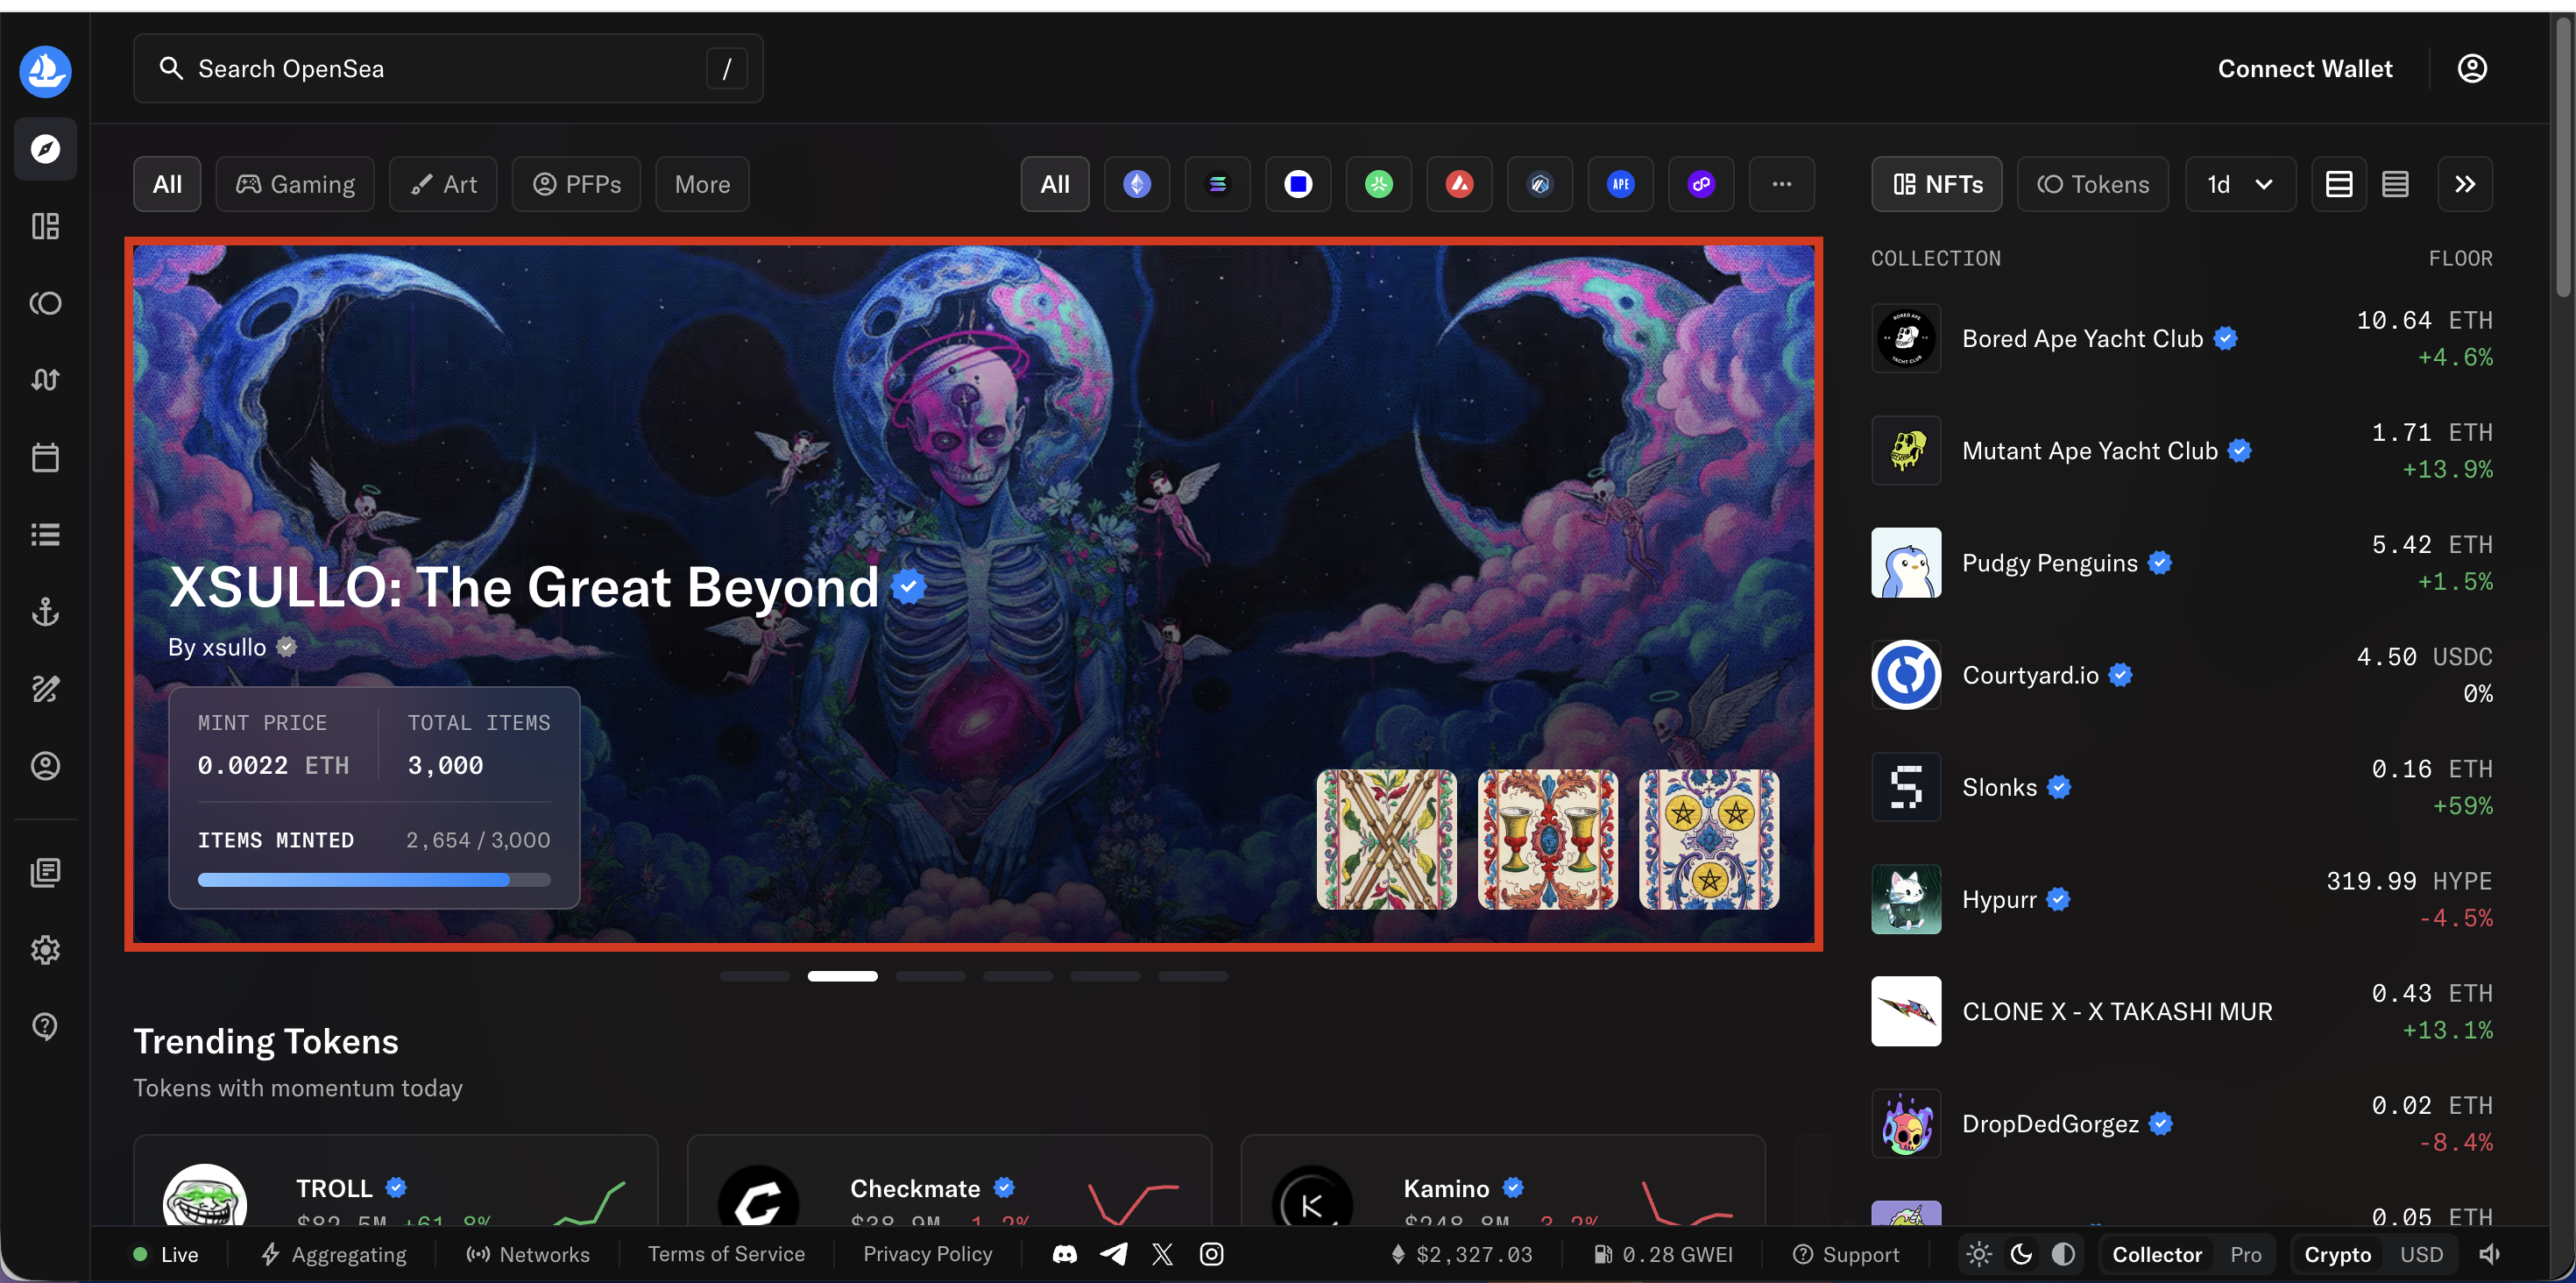Select the Art category tab
The height and width of the screenshot is (1283, 2576).
click(x=443, y=184)
